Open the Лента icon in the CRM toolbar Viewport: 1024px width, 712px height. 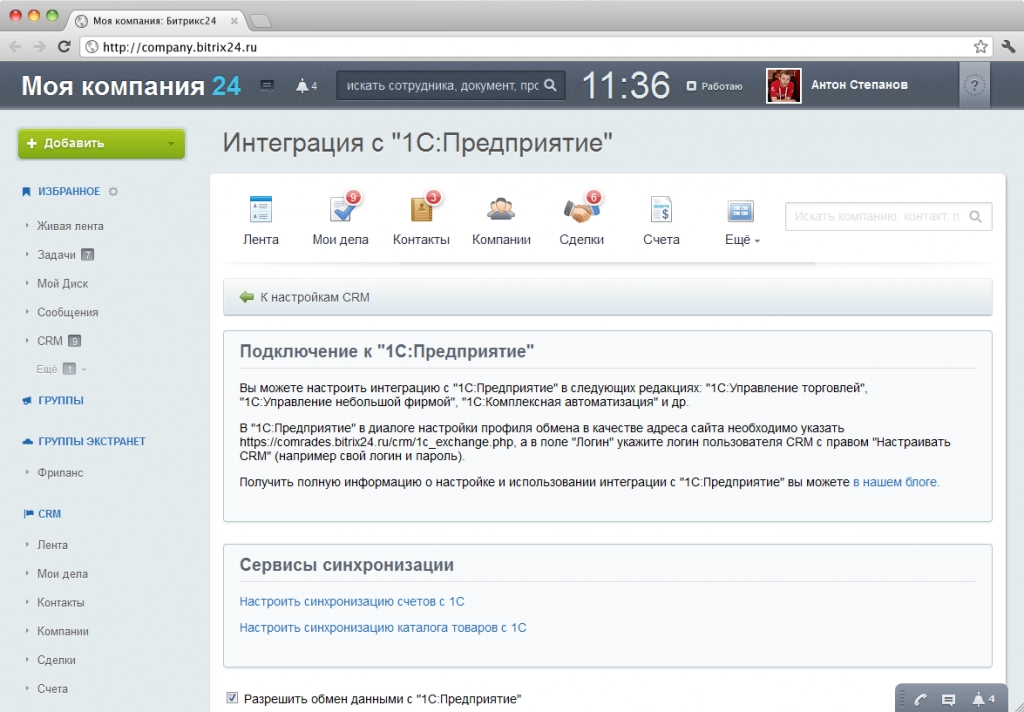[x=261, y=210]
